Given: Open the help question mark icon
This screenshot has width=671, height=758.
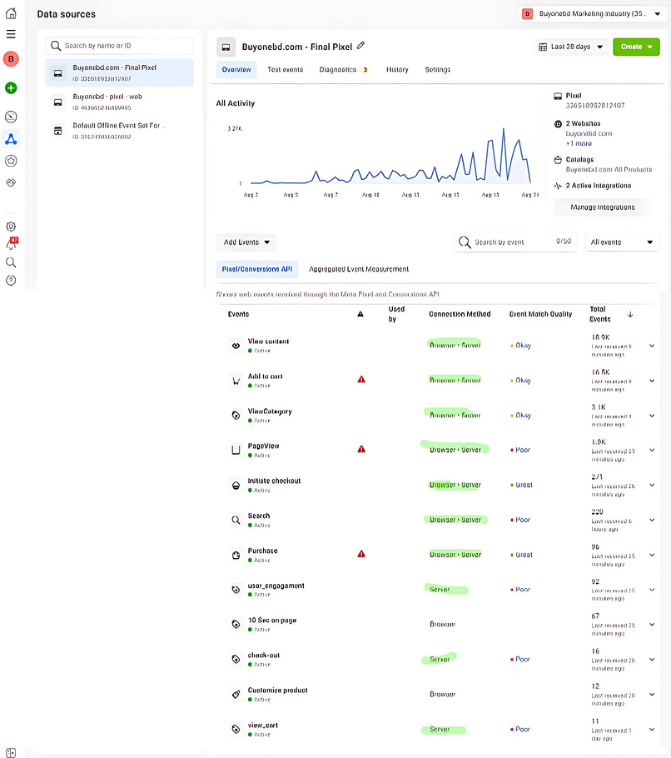Looking at the screenshot, I should [11, 280].
